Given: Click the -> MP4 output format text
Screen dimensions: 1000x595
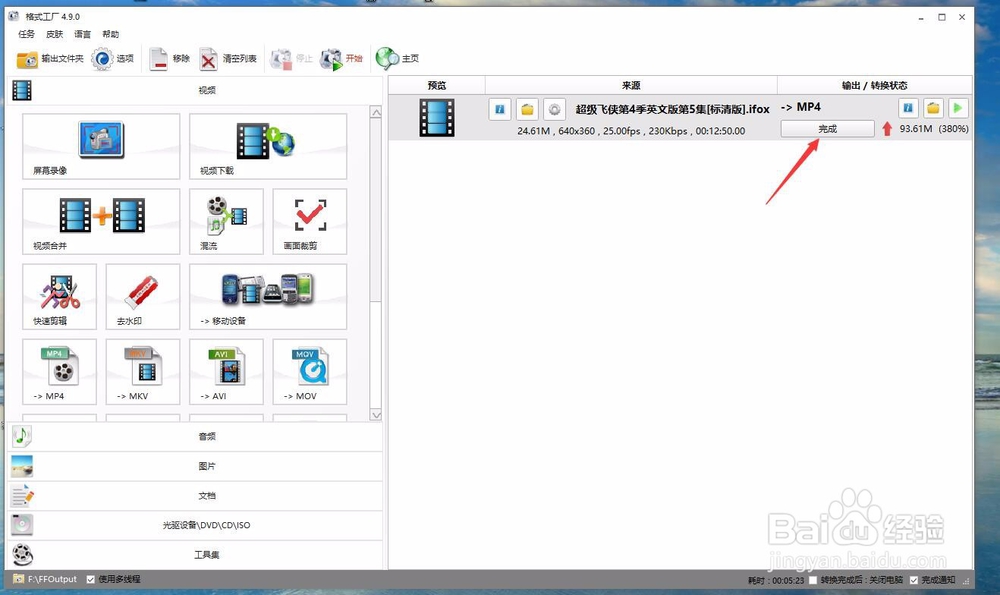Looking at the screenshot, I should (801, 107).
